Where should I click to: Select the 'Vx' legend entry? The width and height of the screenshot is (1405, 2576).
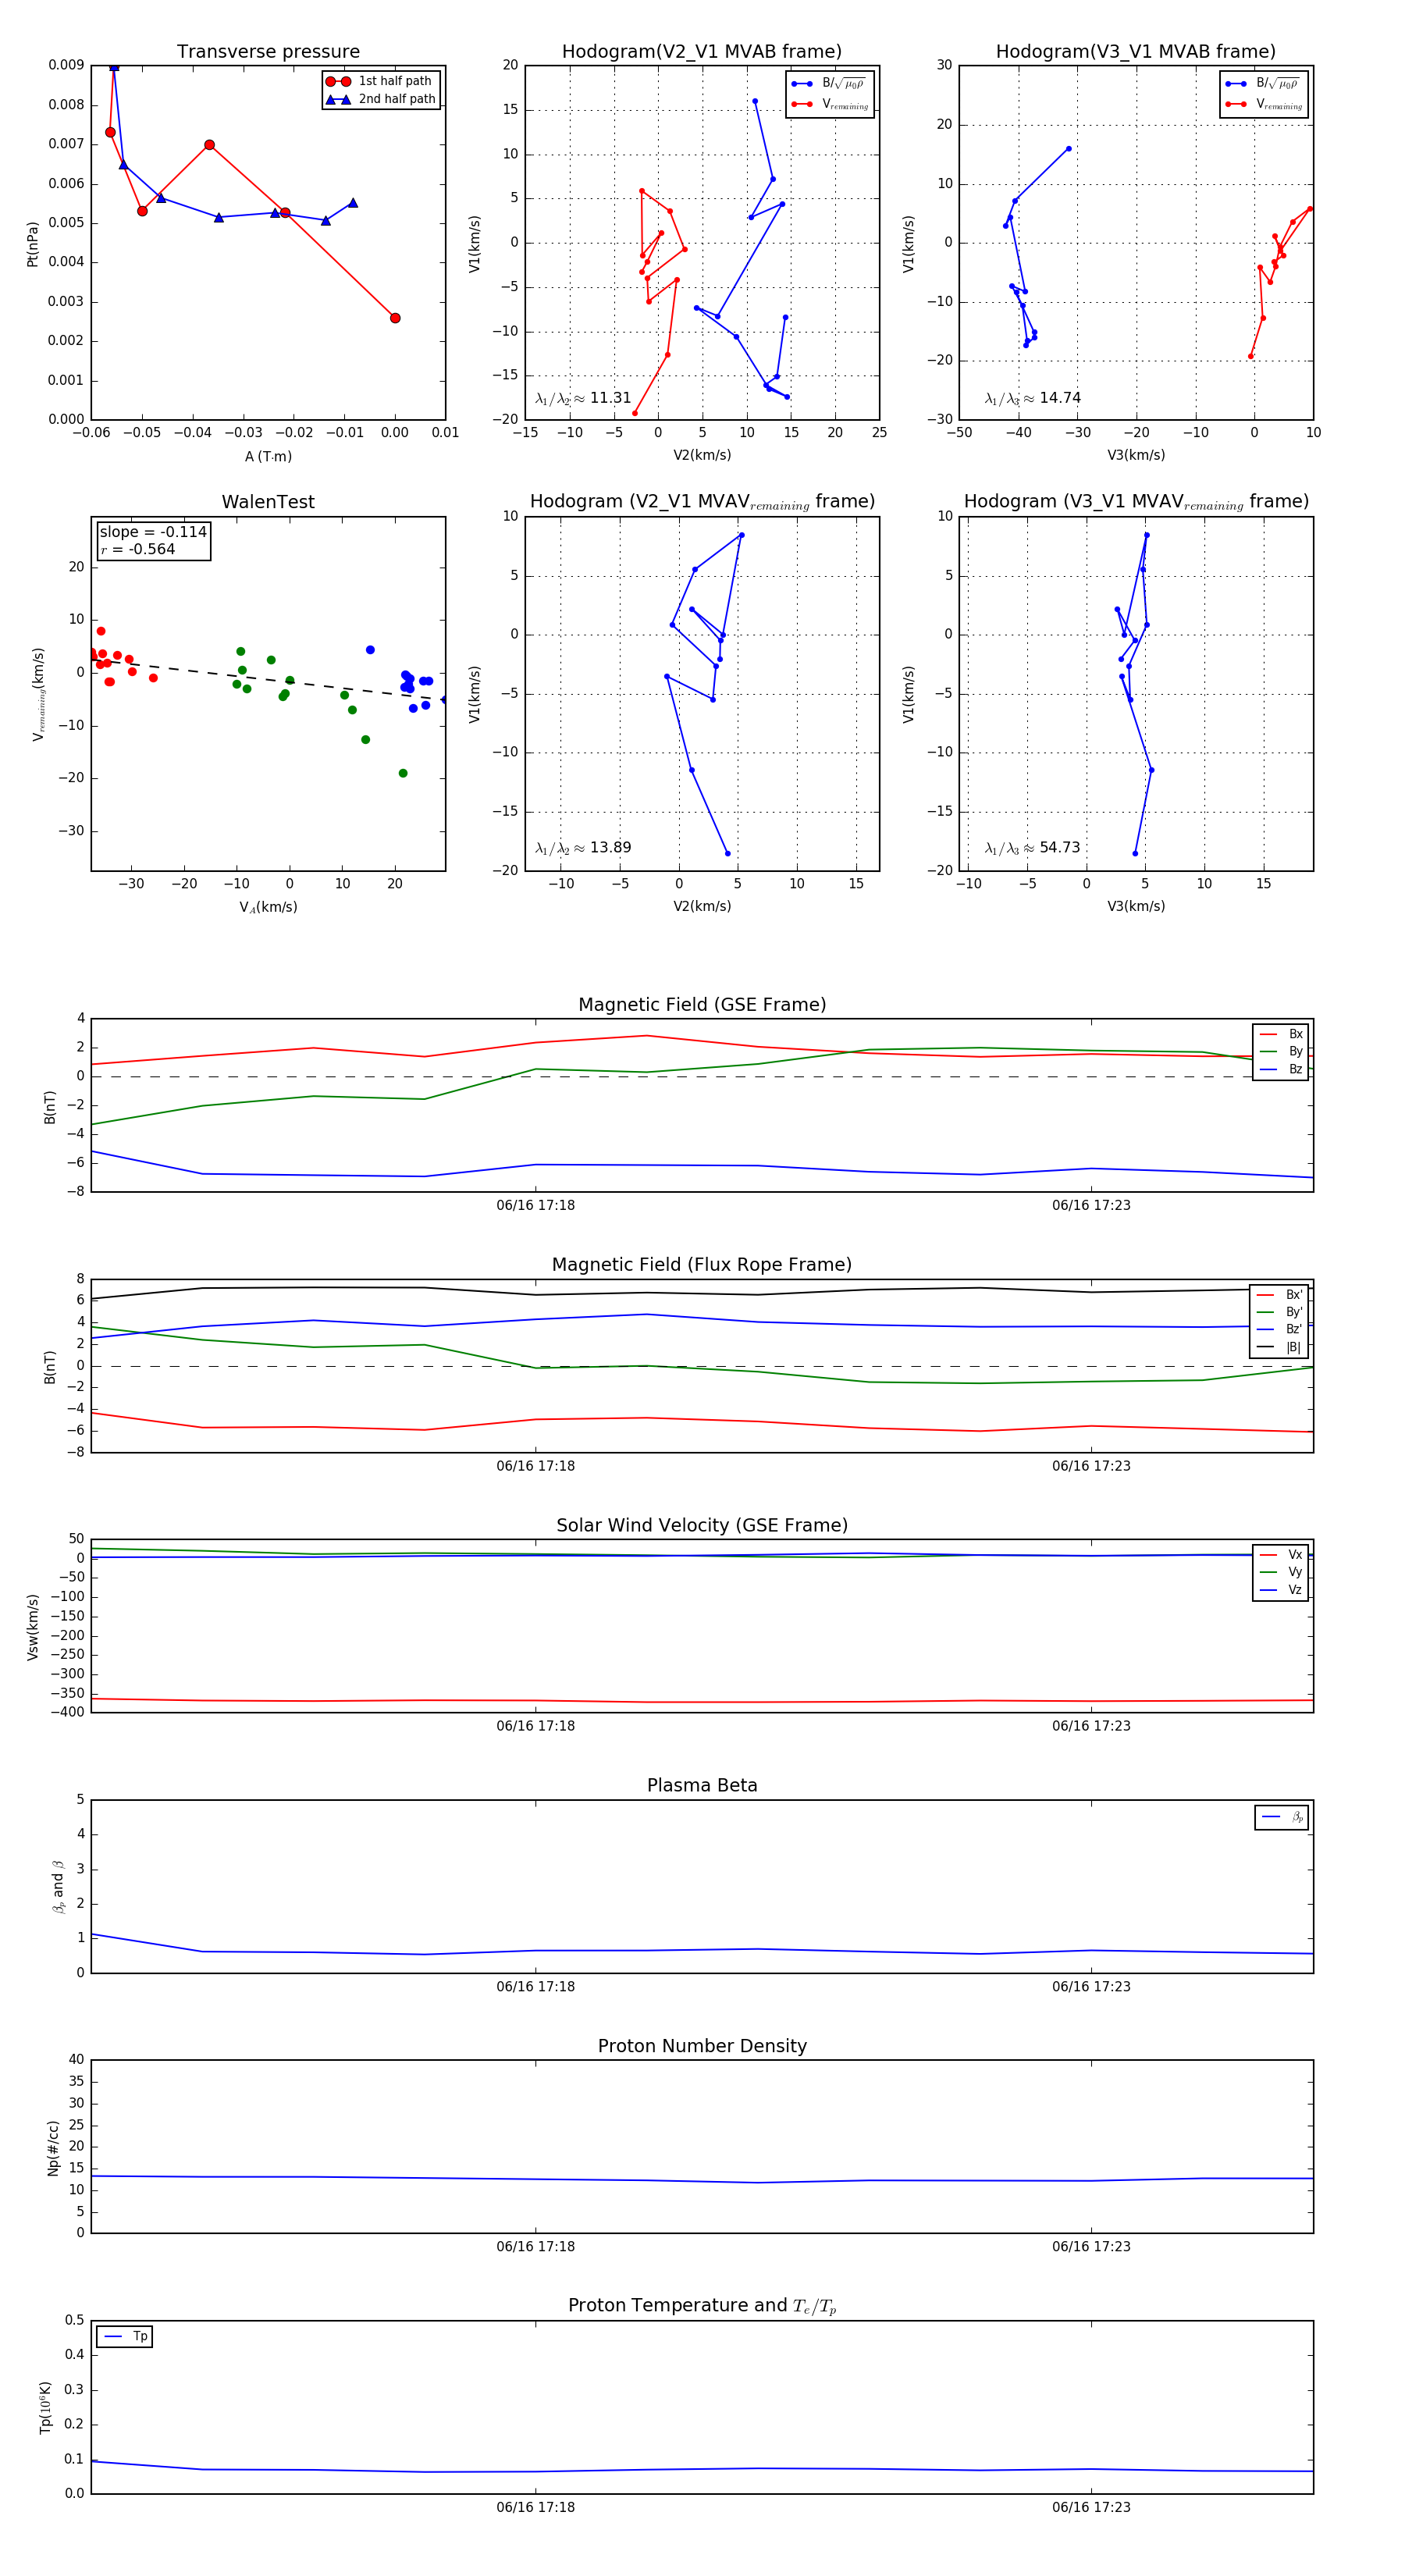coord(1281,1554)
